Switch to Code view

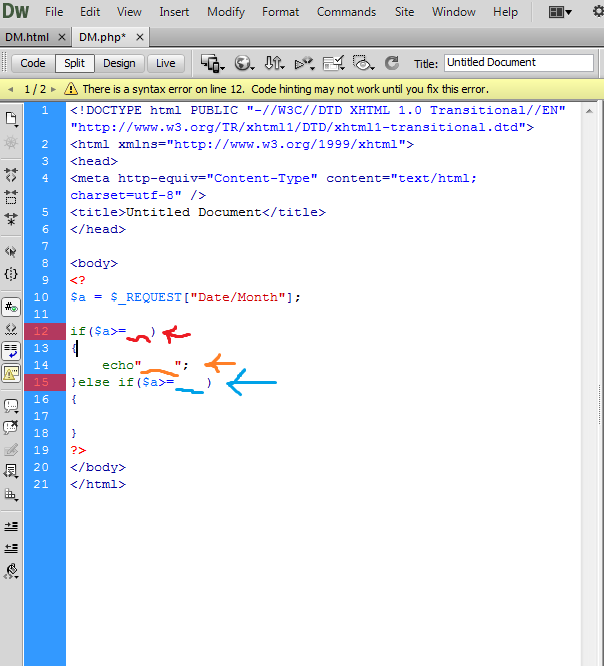[x=33, y=63]
